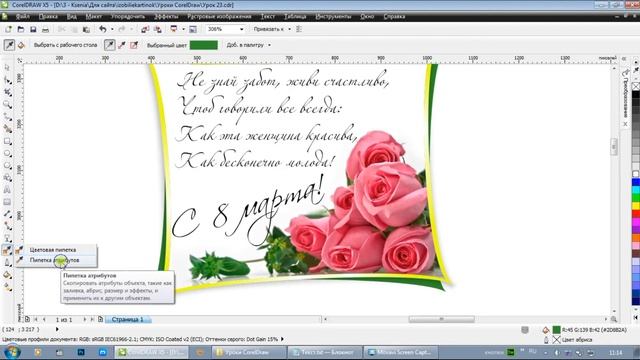Select the Outline pen tool
Screen dimensions: 640x360
coord(7,263)
